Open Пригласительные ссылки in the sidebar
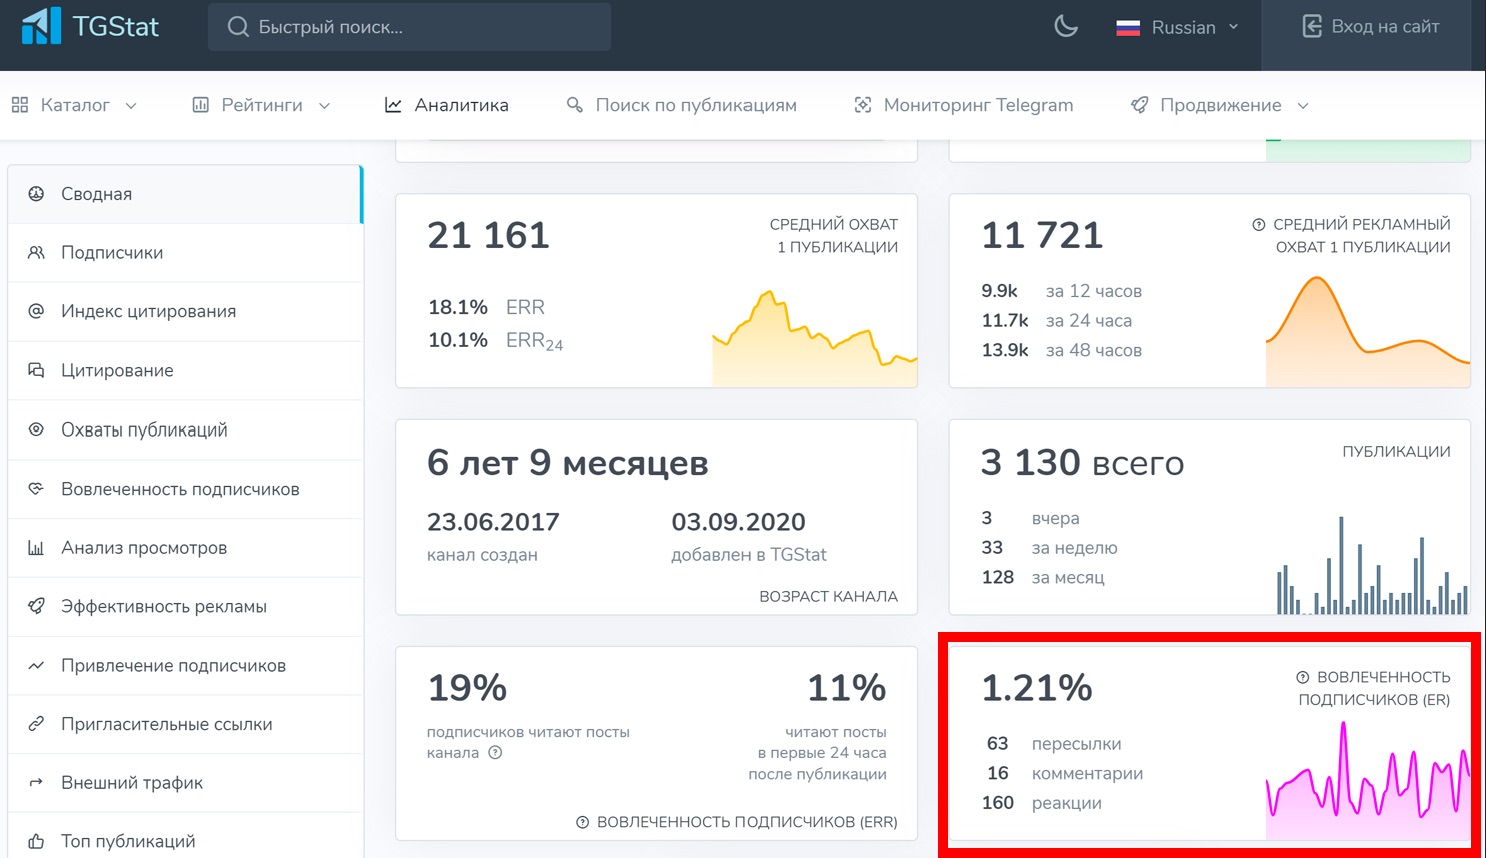 pos(185,724)
